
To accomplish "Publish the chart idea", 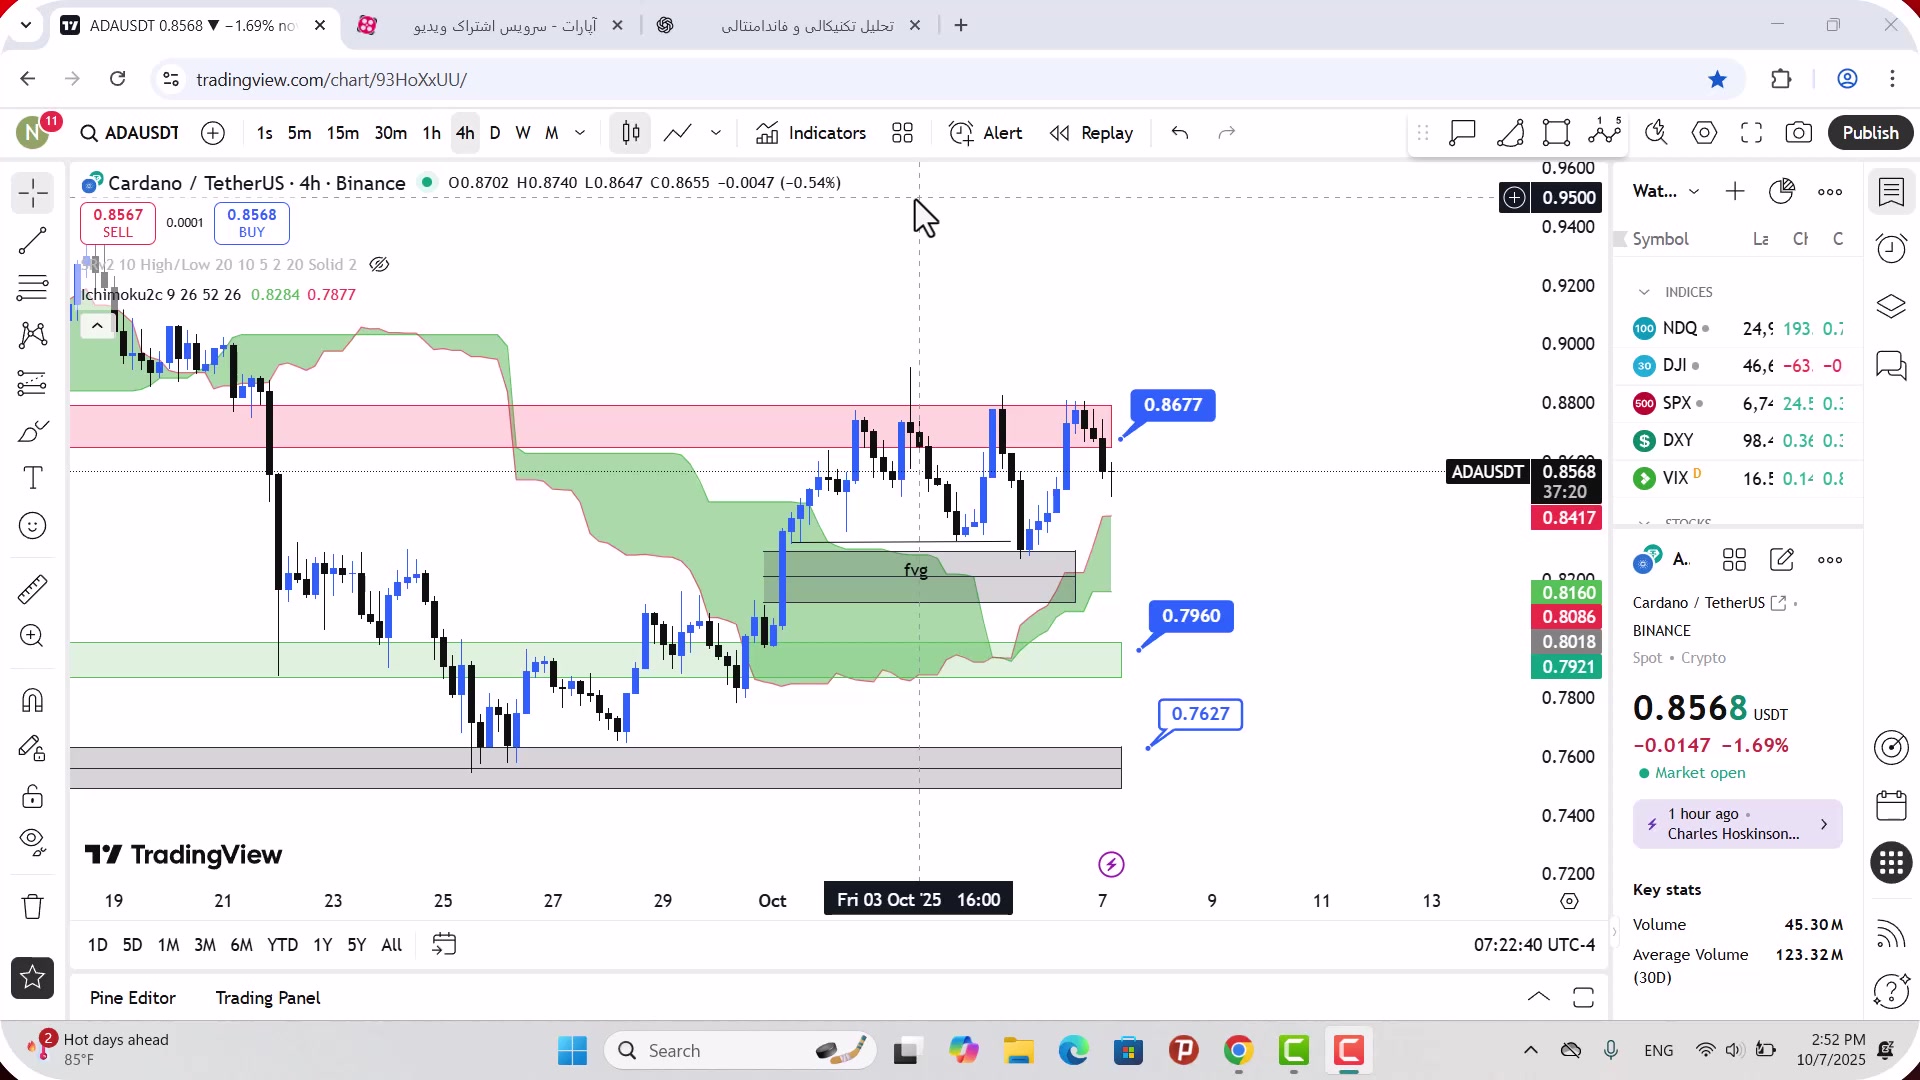I will pos(1871,133).
